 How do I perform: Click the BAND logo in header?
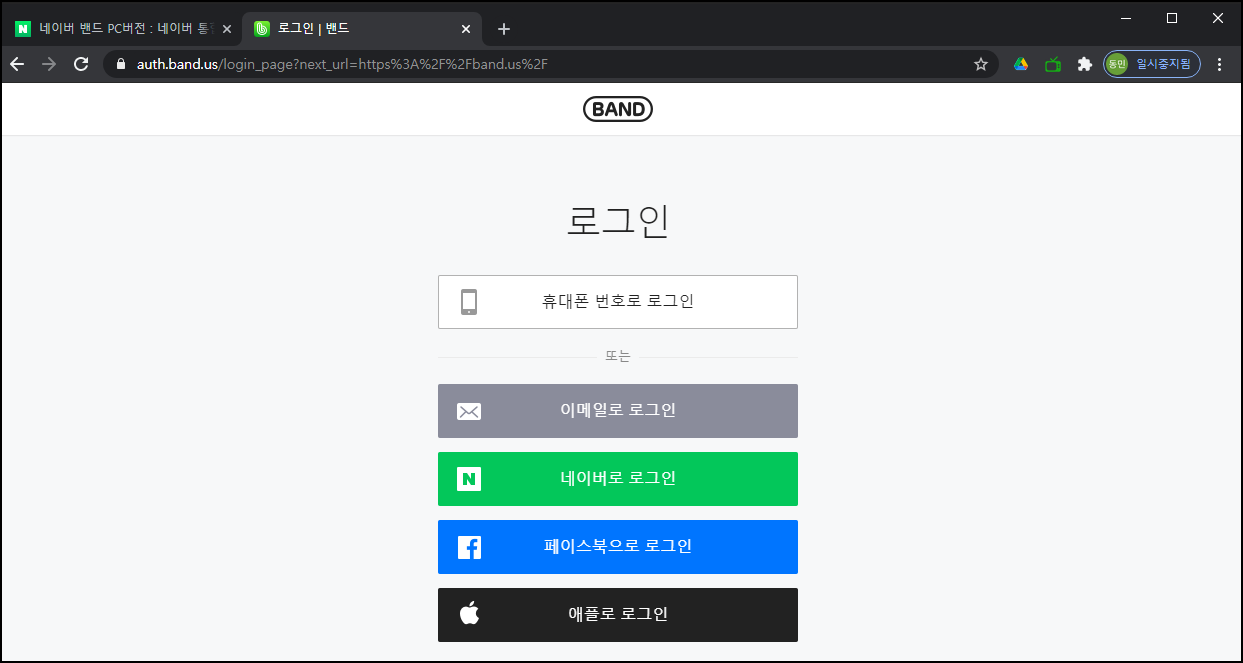pos(618,109)
